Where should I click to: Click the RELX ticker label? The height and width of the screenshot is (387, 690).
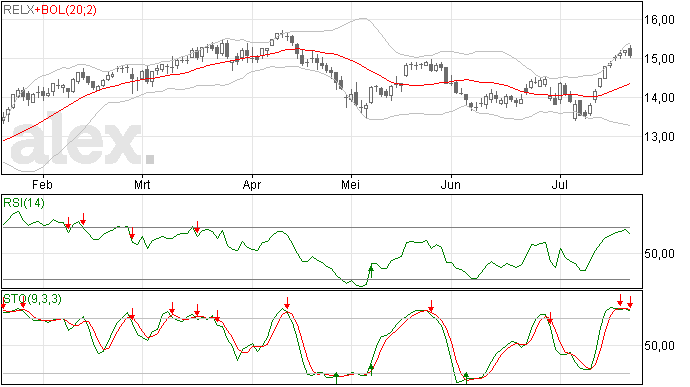(18, 10)
